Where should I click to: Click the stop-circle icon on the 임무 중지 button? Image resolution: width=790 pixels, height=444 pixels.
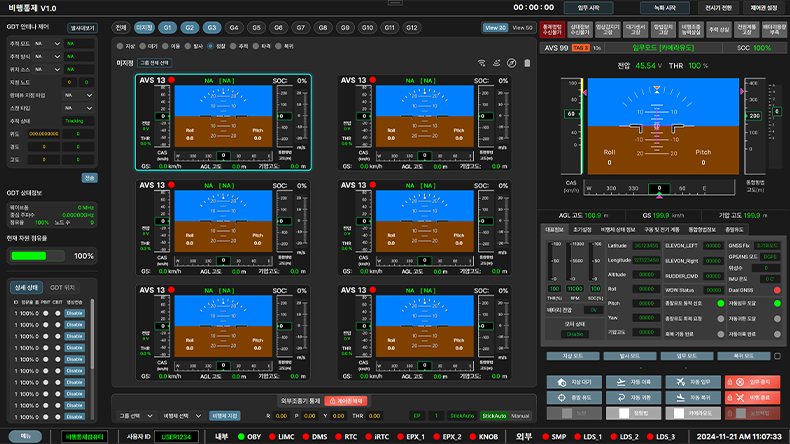[740, 382]
